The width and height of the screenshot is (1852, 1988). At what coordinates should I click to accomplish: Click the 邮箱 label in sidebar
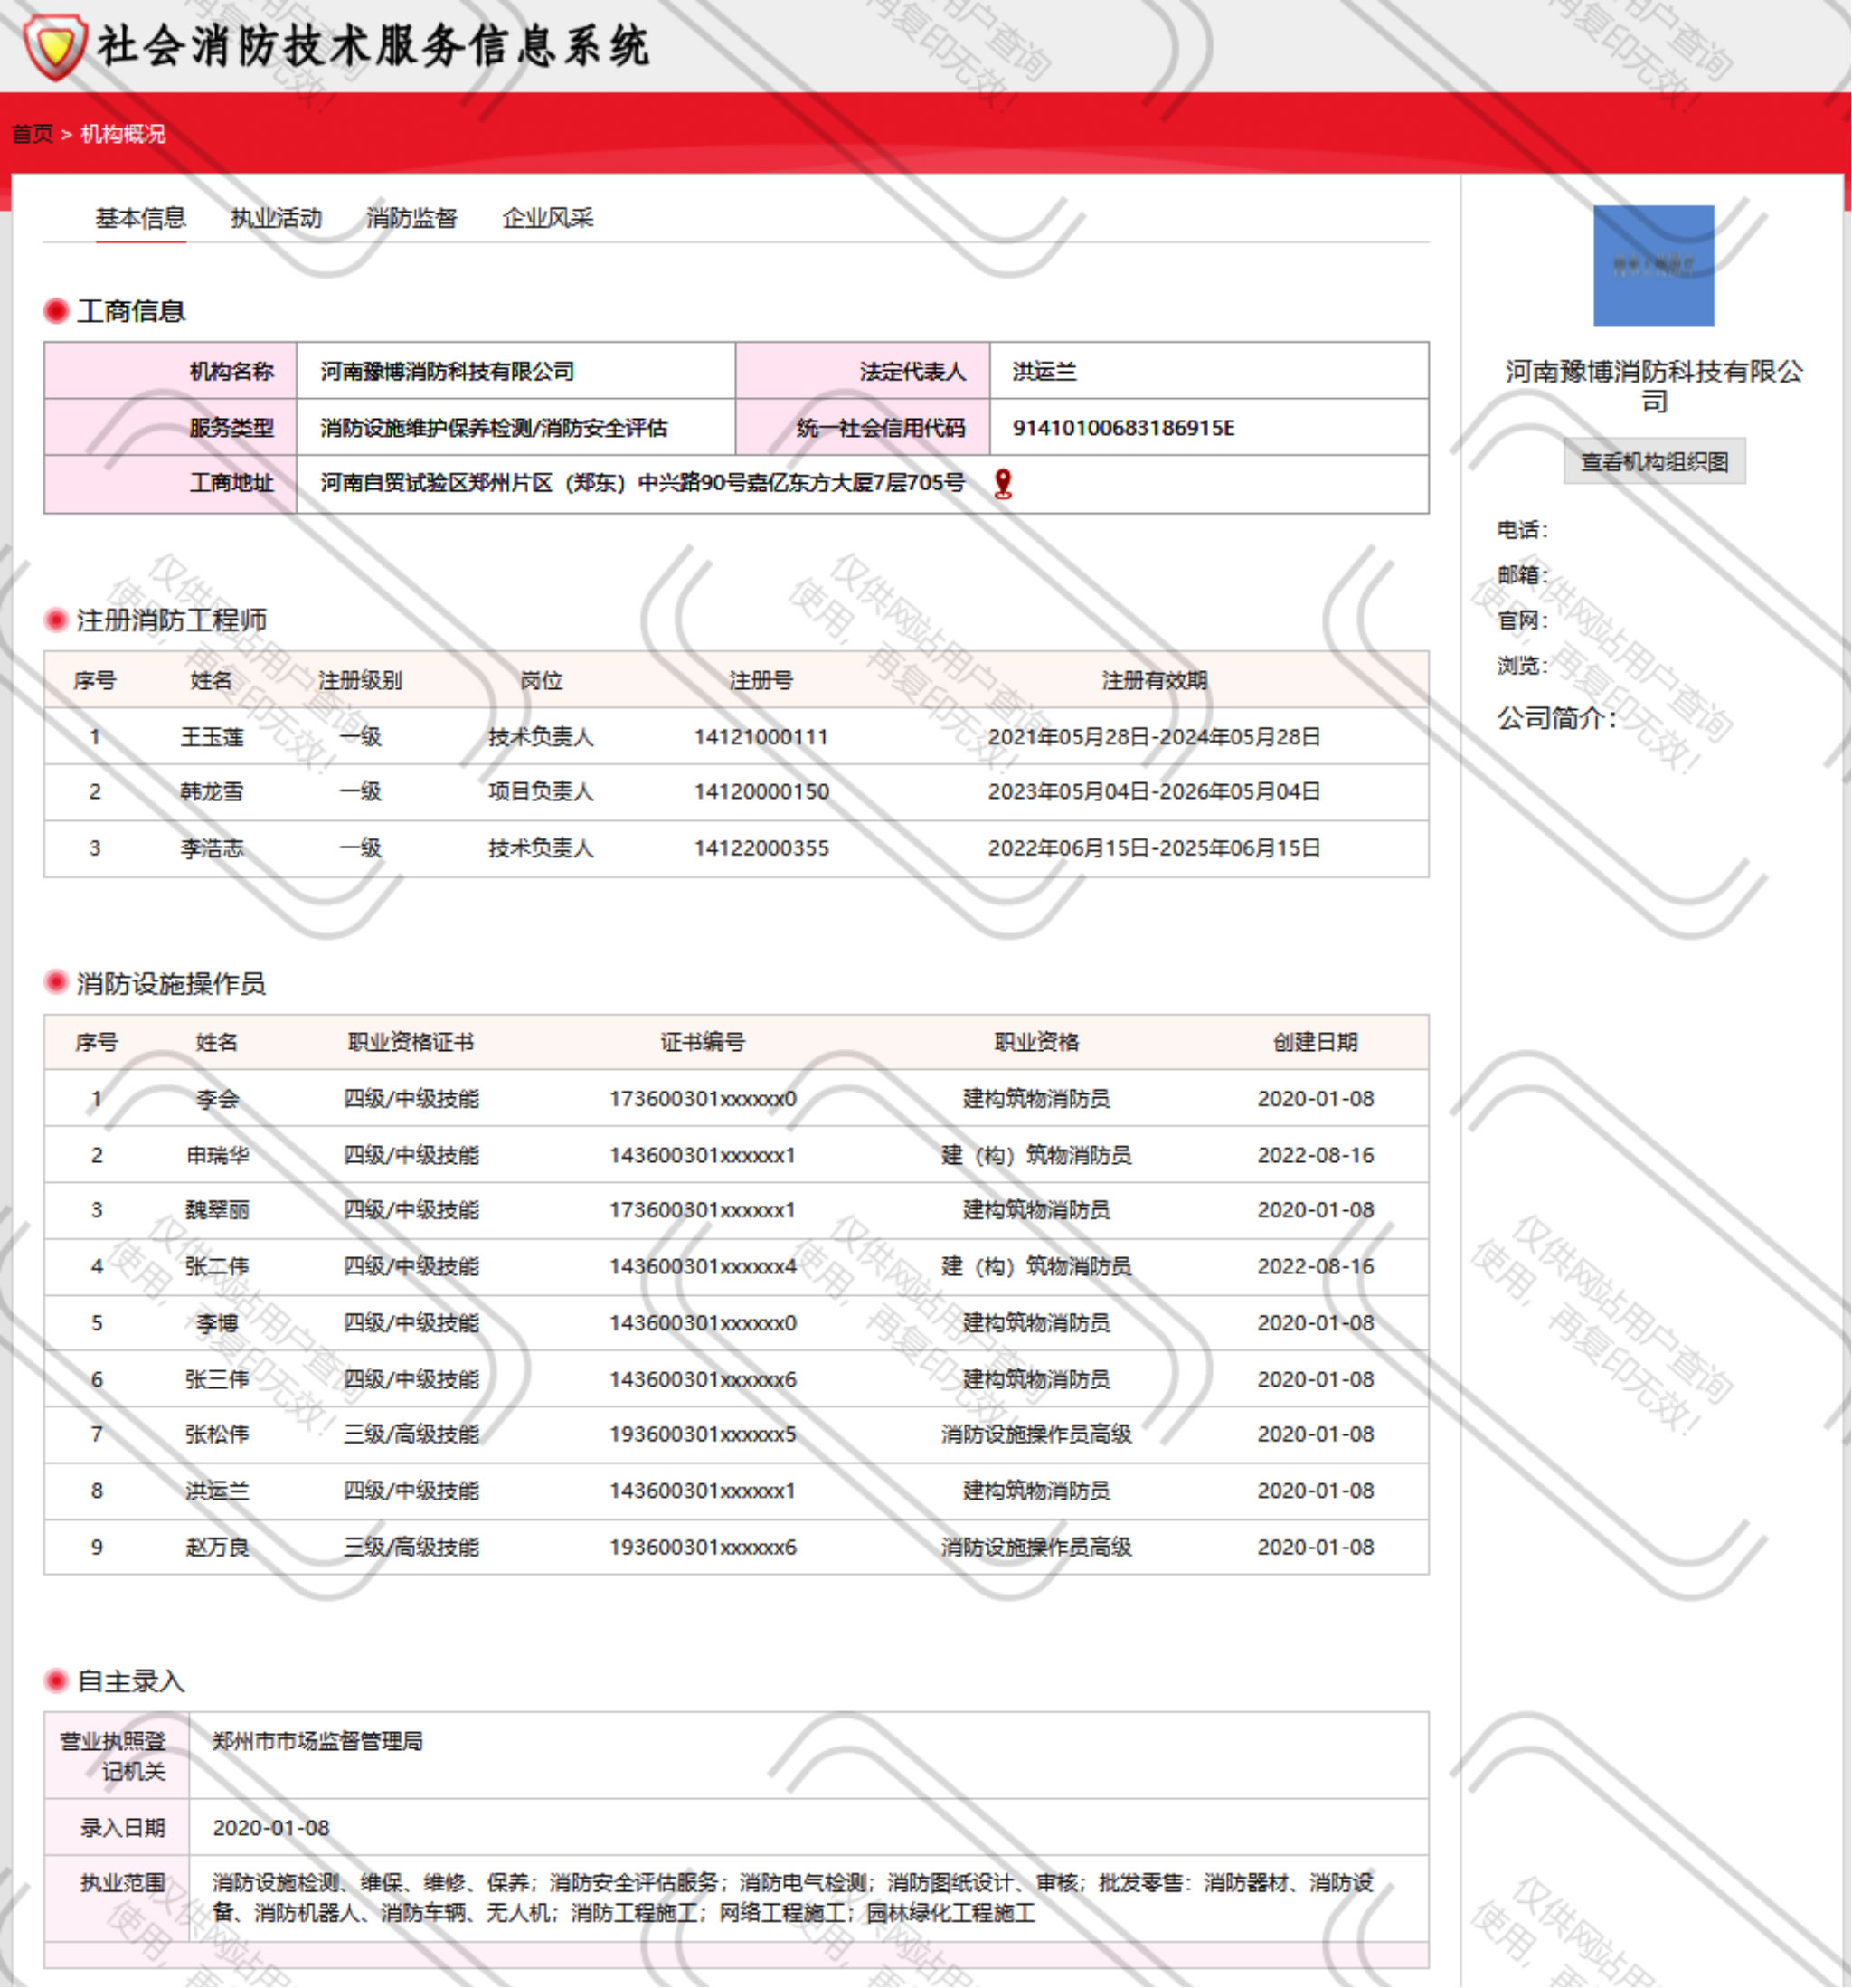pyautogui.click(x=1522, y=575)
